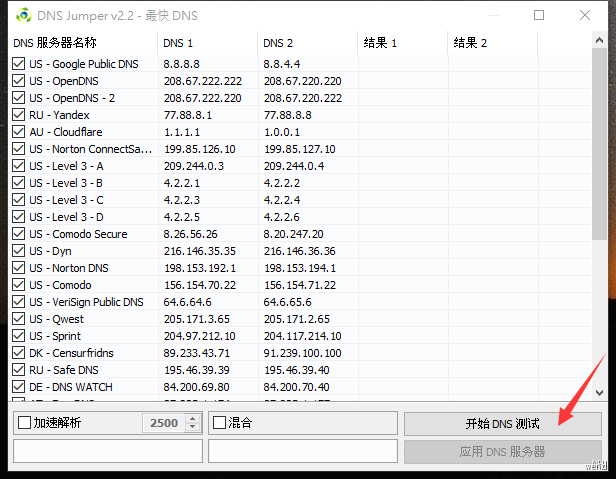Click the 77.88.8.8 address cell

coord(288,115)
